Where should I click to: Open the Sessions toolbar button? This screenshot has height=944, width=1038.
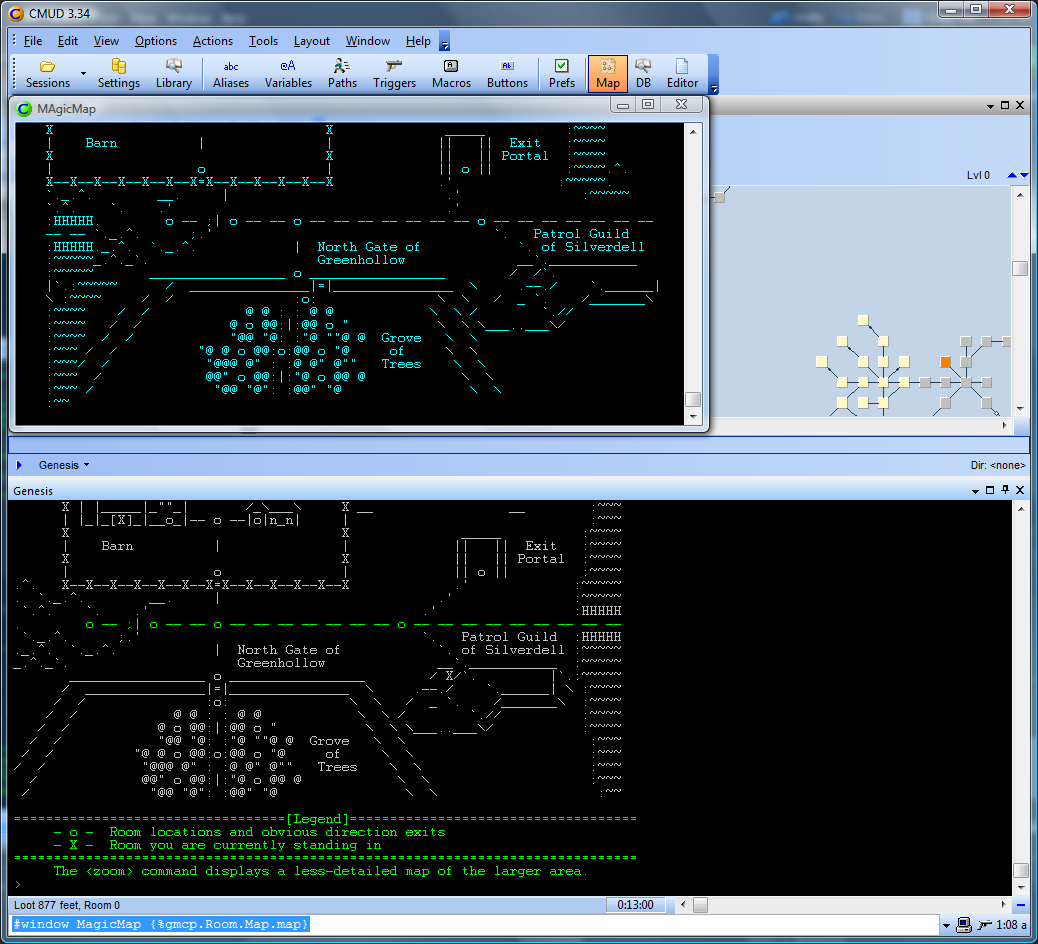click(48, 73)
